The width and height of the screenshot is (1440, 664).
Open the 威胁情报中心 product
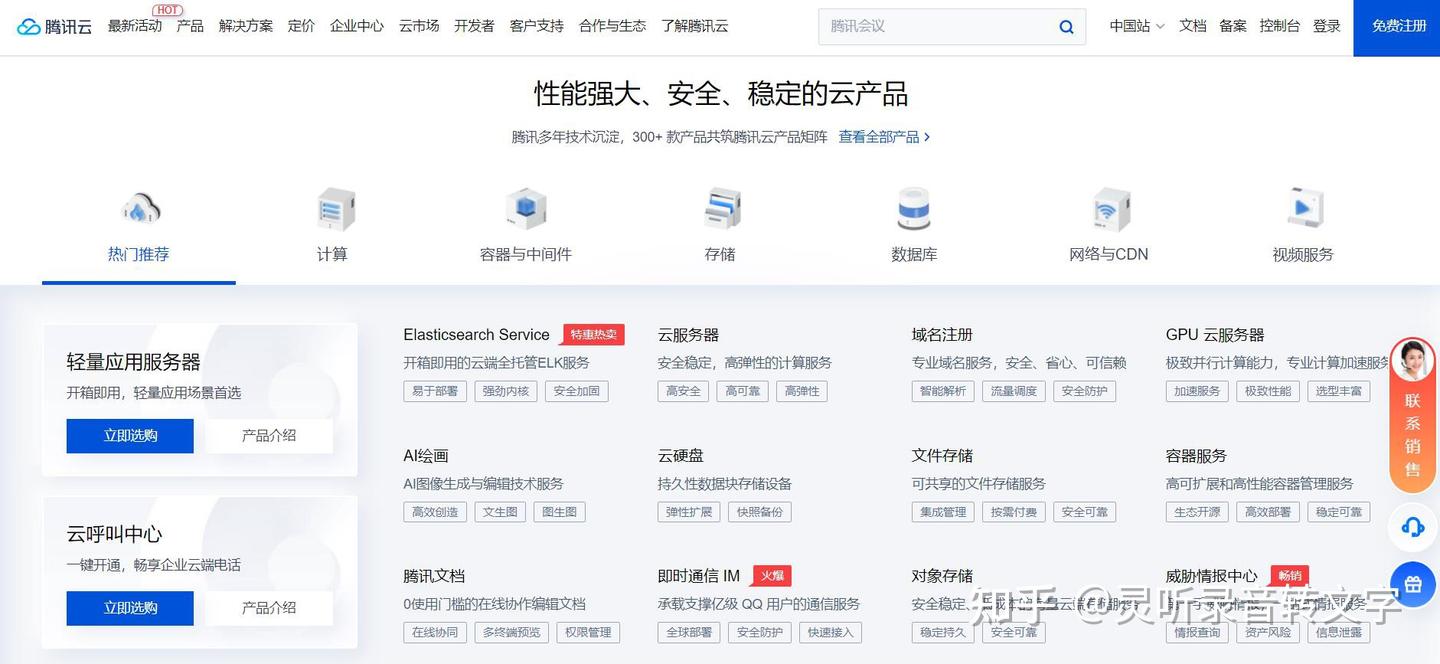click(x=1212, y=577)
